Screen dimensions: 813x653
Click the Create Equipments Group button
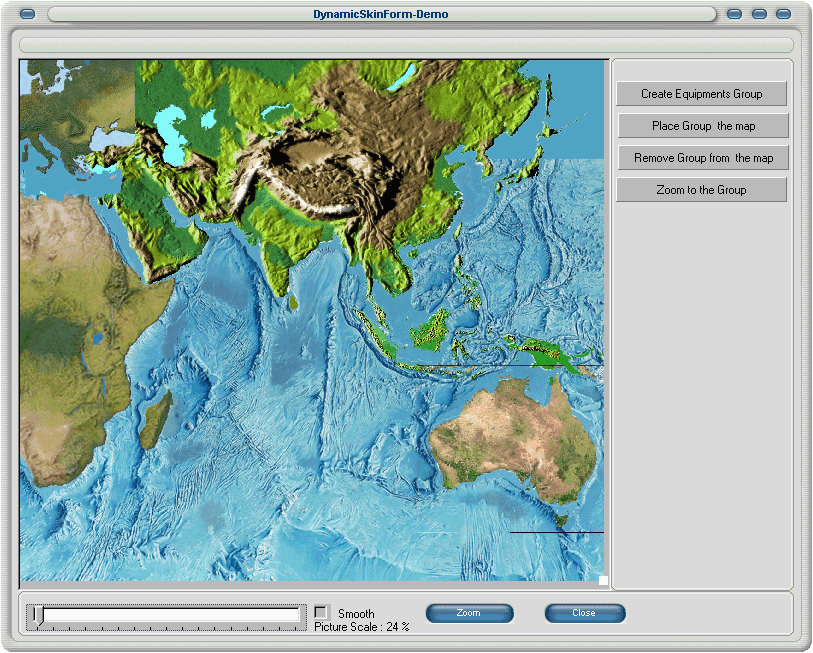tap(701, 94)
